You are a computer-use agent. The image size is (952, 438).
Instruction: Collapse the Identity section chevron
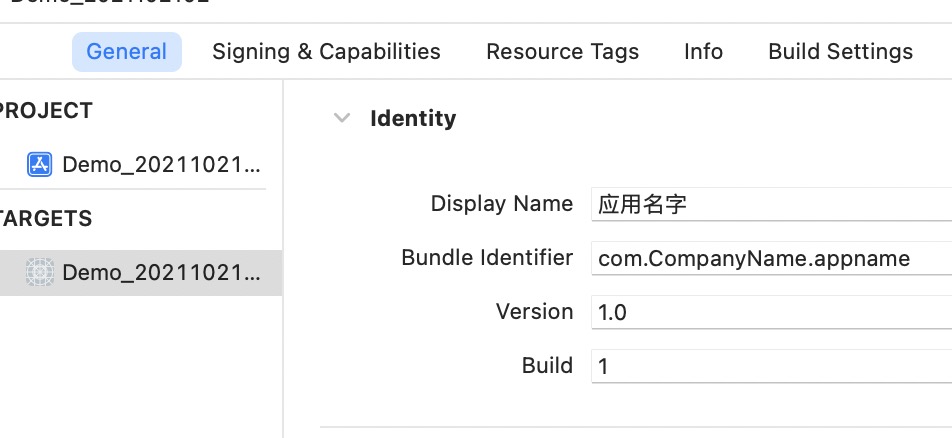pyautogui.click(x=342, y=118)
